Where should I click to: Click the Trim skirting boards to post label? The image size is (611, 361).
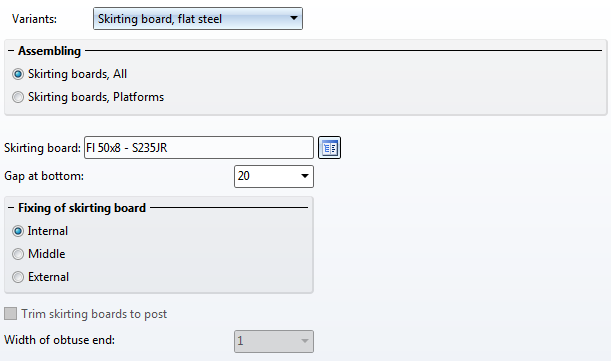tap(94, 314)
